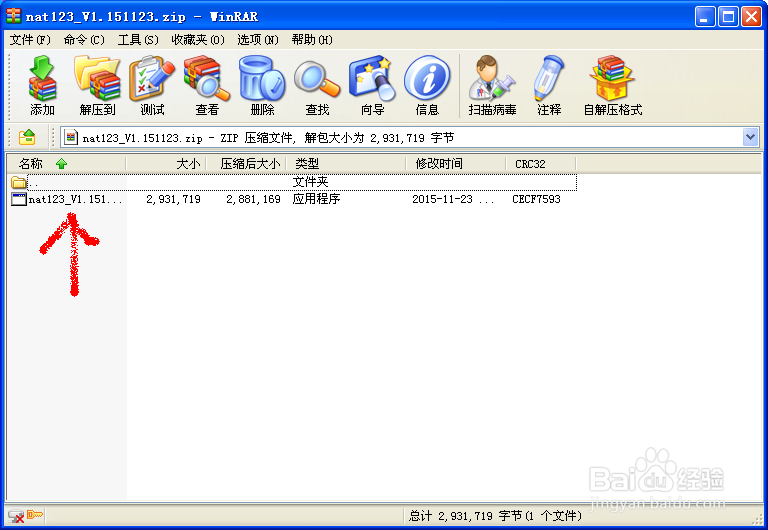Show archive Info (信息) icon
This screenshot has height=530, width=768.
(x=427, y=85)
